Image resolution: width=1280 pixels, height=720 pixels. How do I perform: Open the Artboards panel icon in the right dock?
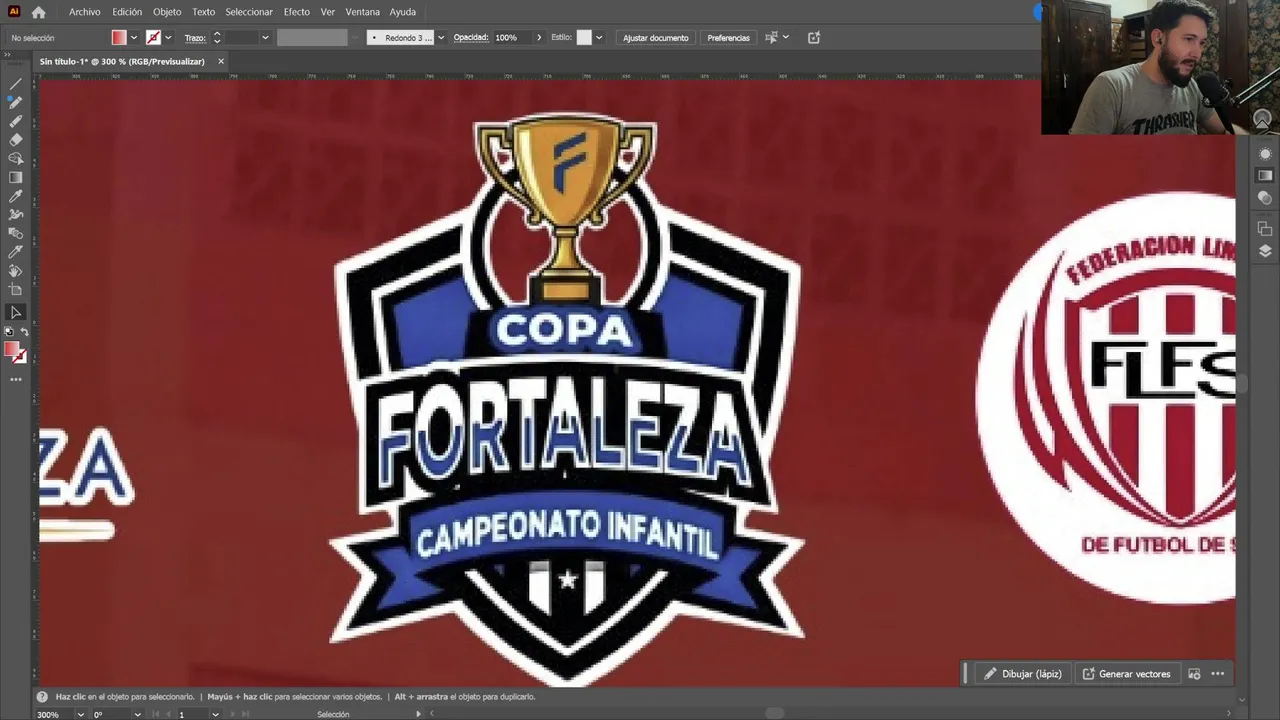pyautogui.click(x=1265, y=229)
